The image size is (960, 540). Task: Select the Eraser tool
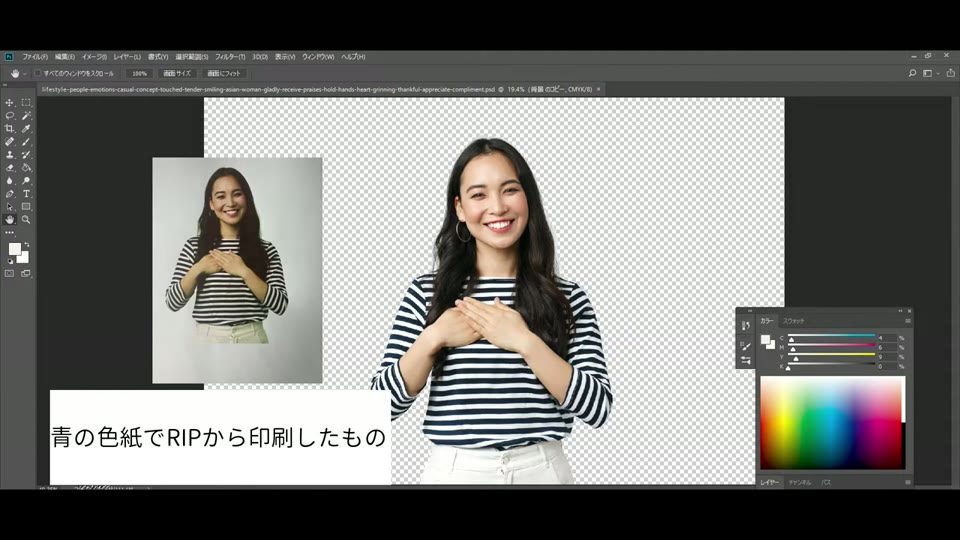9,168
